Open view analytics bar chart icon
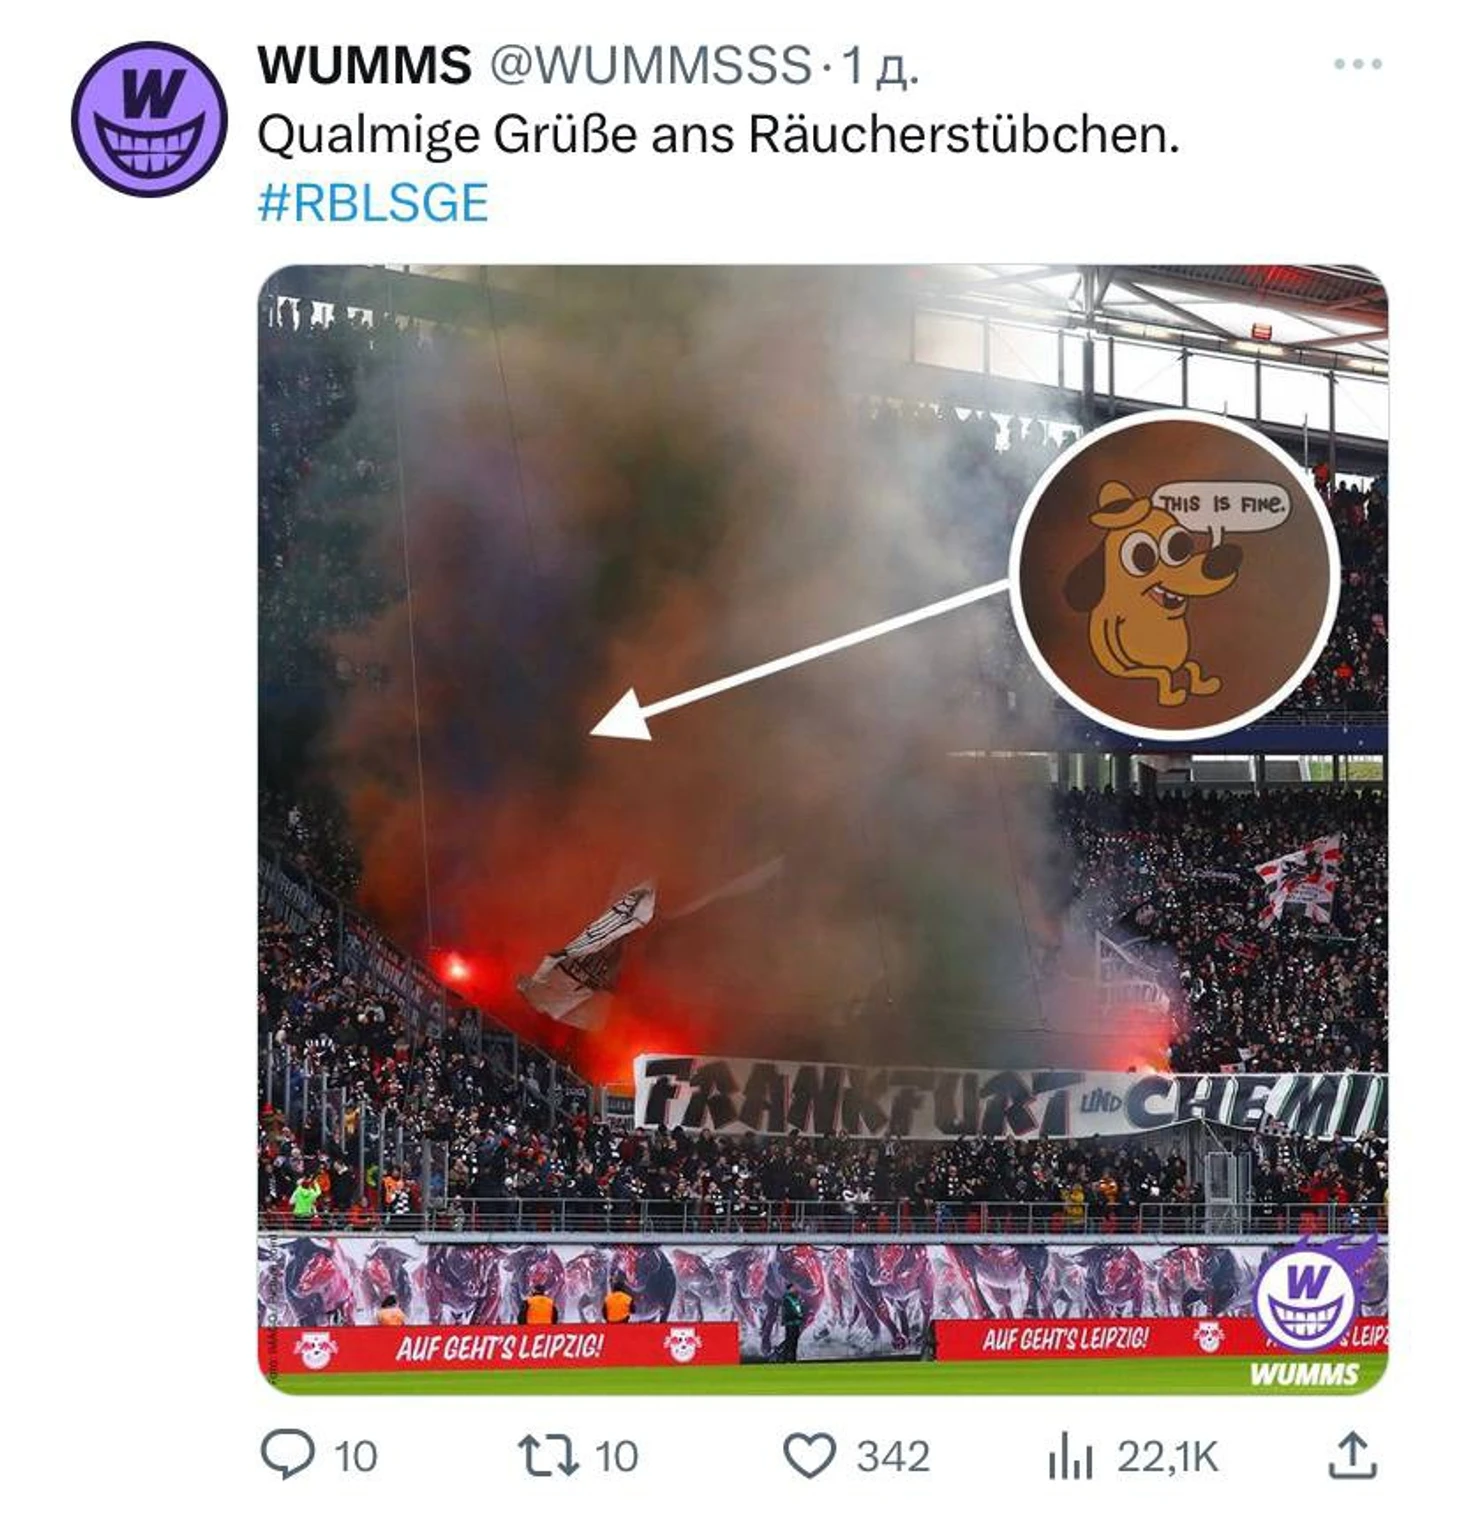Viewport: 1460px width, 1520px height. (x=1070, y=1457)
